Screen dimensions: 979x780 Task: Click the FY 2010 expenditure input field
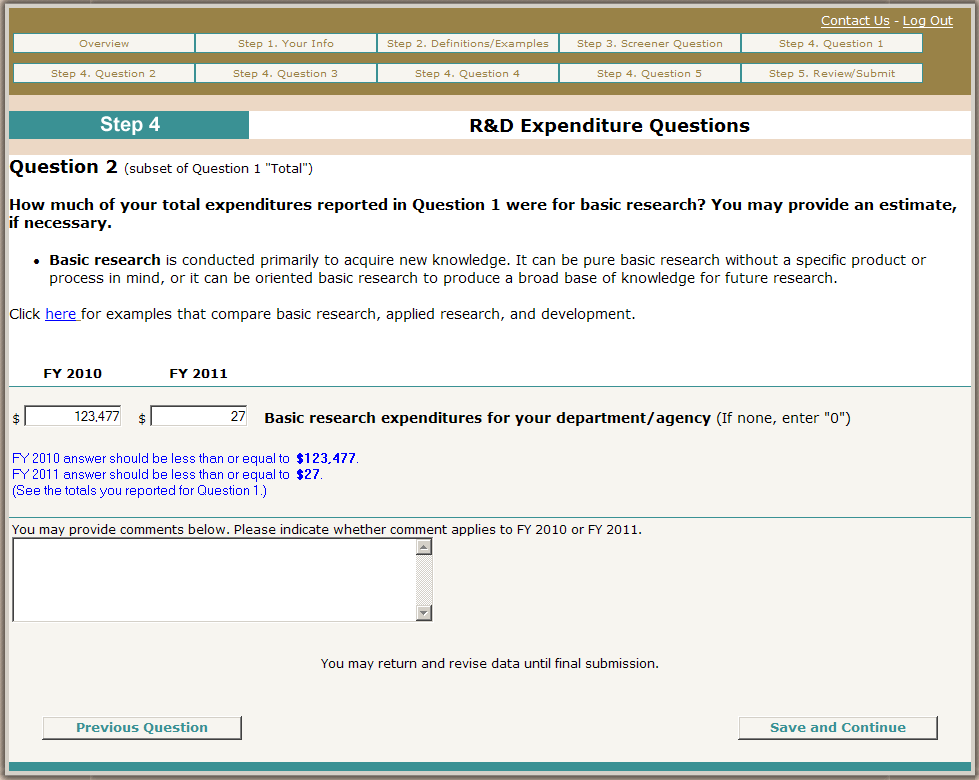click(73, 417)
